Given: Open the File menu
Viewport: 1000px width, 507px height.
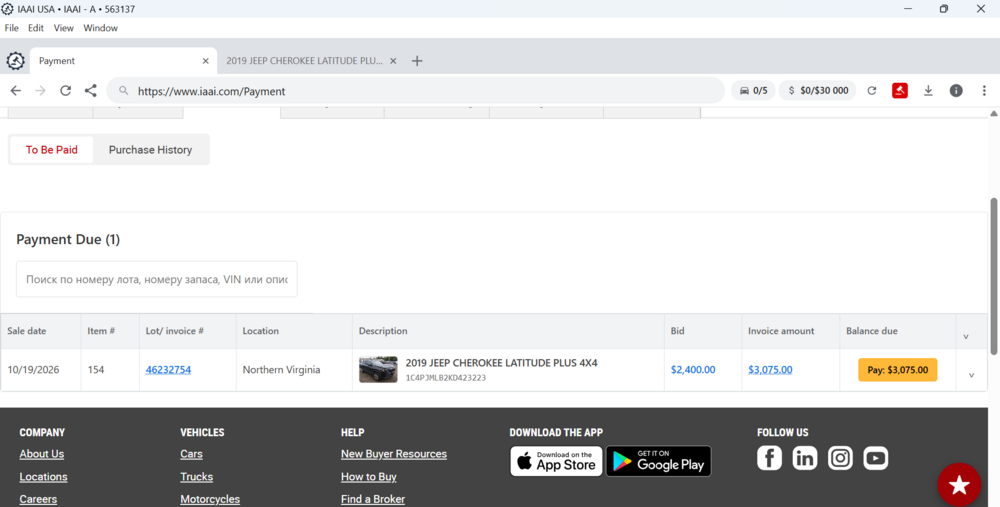Looking at the screenshot, I should 11,28.
